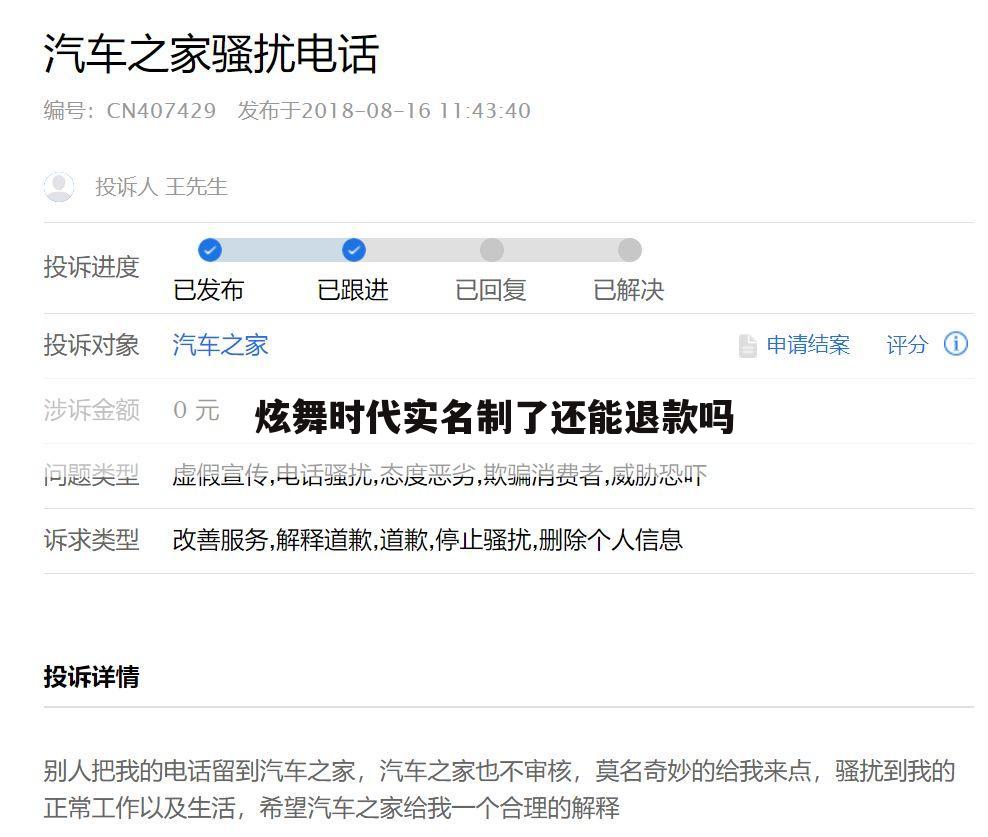Click the complaint detail paragraph text
This screenshot has width=988, height=837.
click(x=499, y=789)
